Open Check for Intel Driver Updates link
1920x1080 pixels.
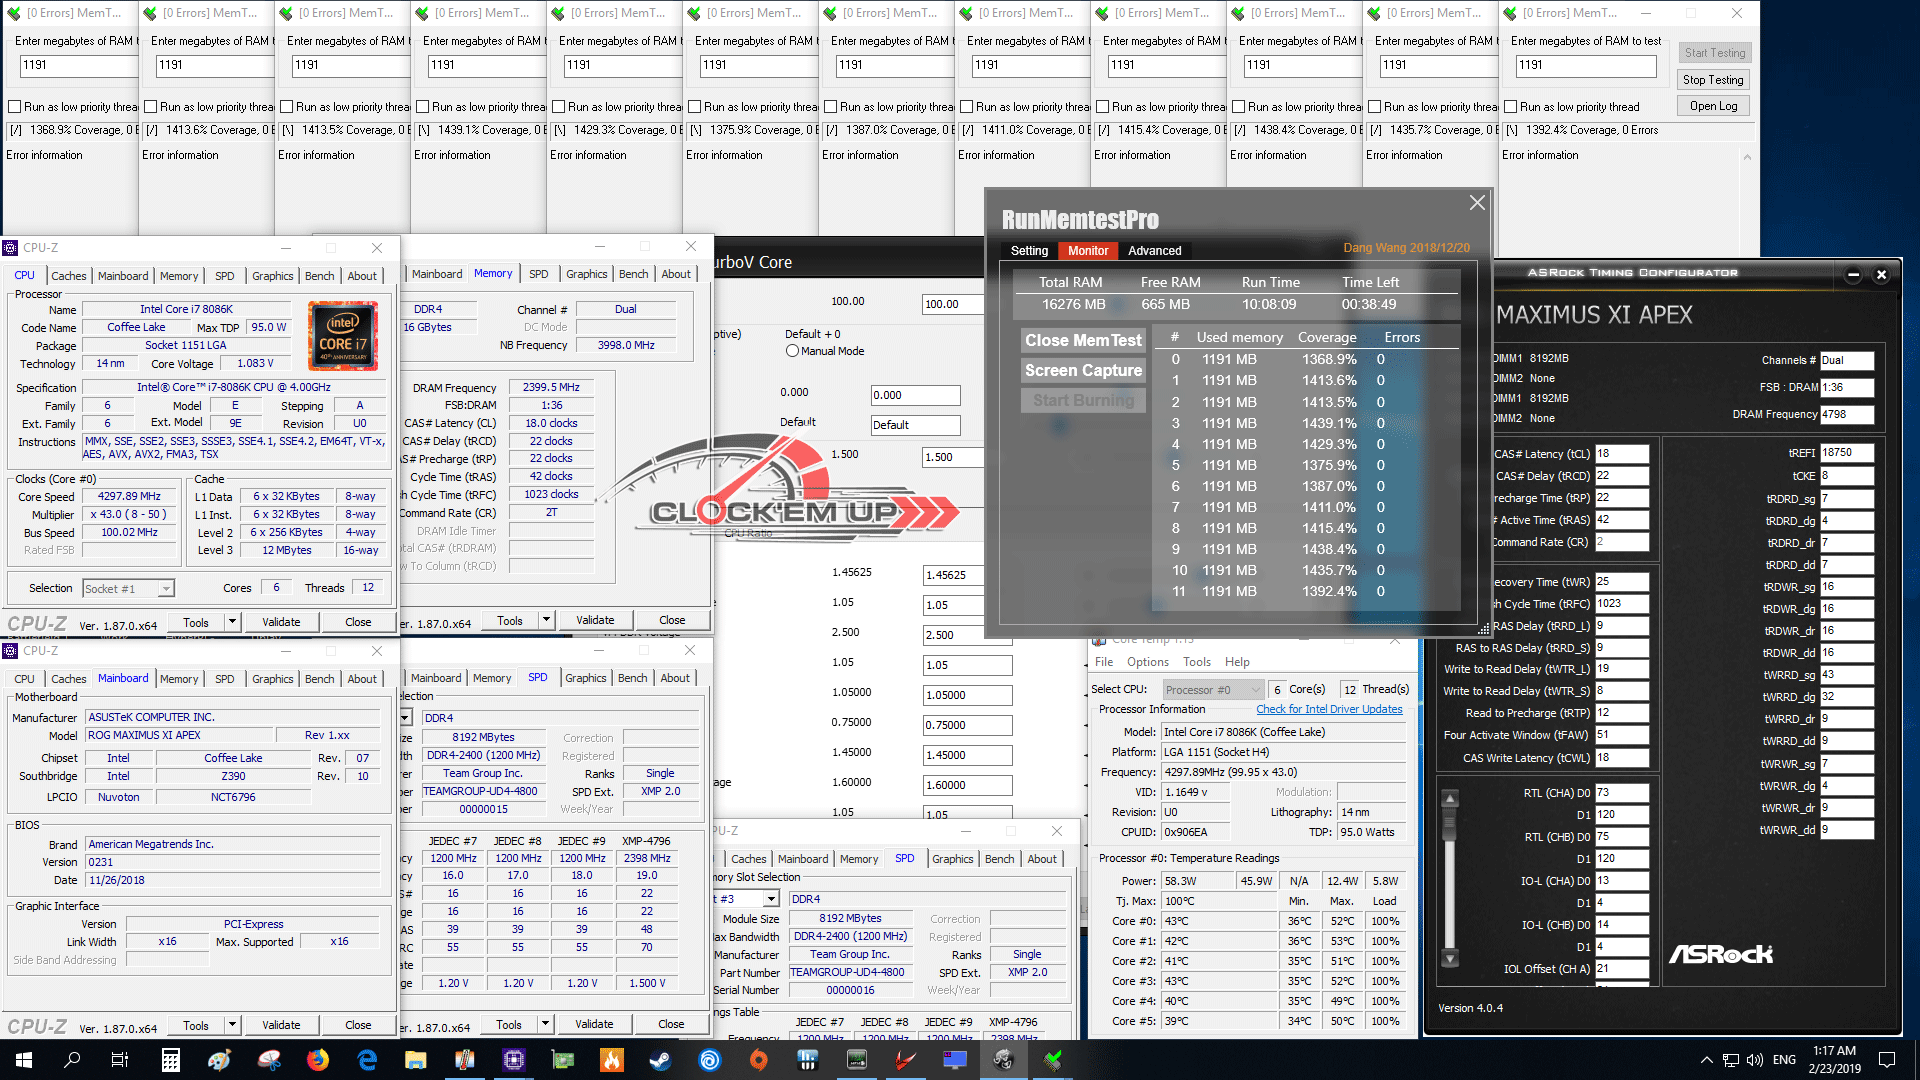click(x=1329, y=709)
